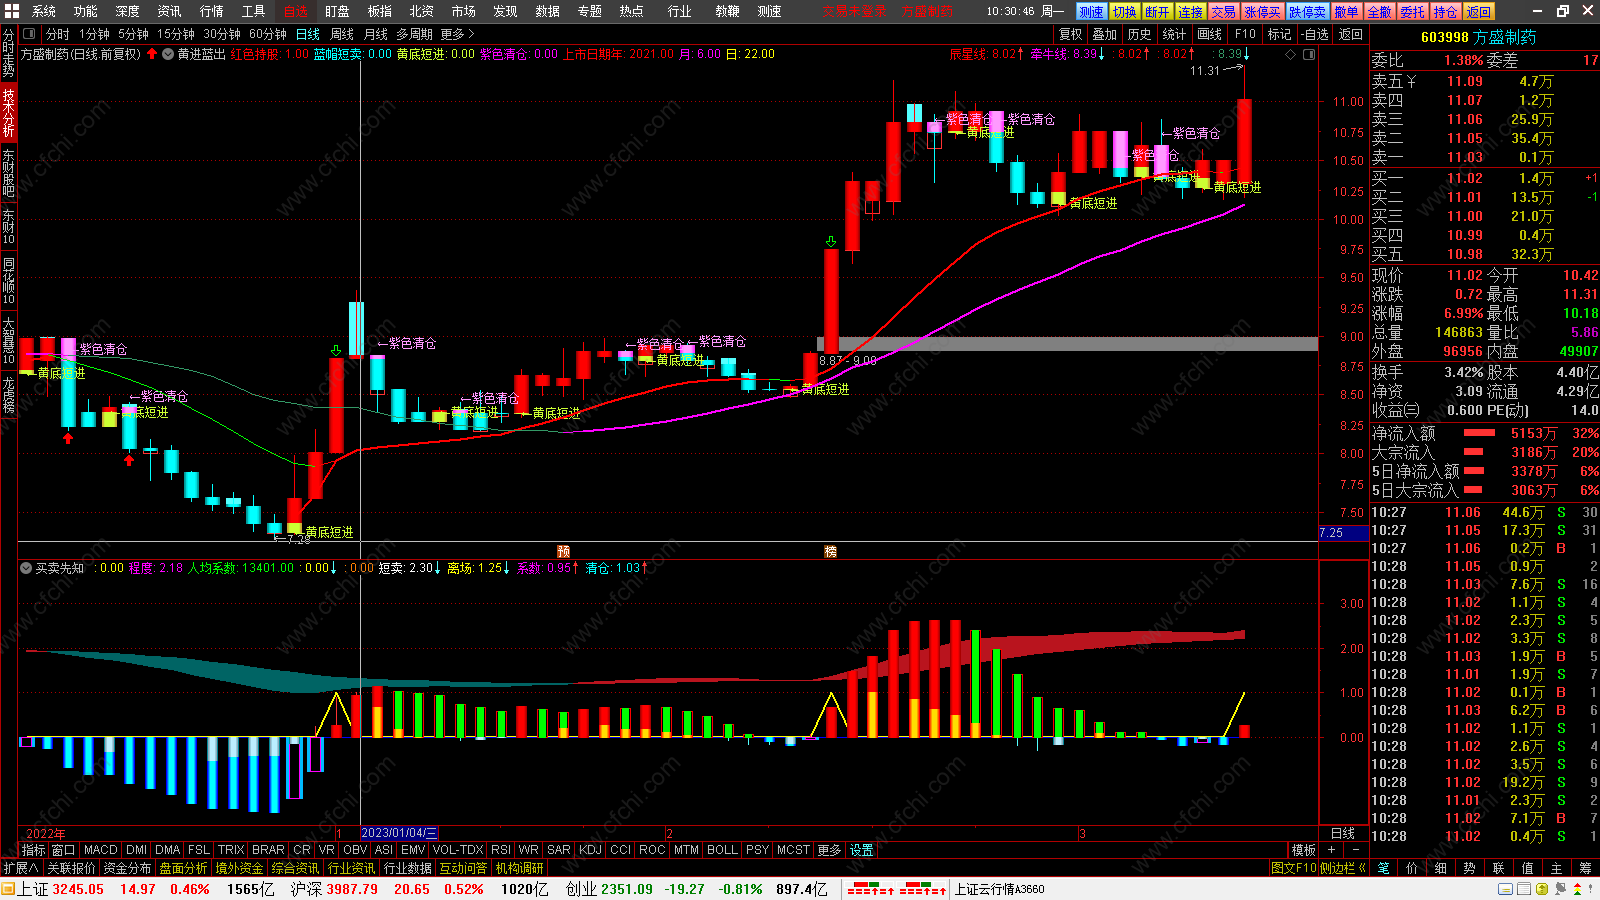Click the 东财股吧 left sidebar tab

tap(8, 173)
